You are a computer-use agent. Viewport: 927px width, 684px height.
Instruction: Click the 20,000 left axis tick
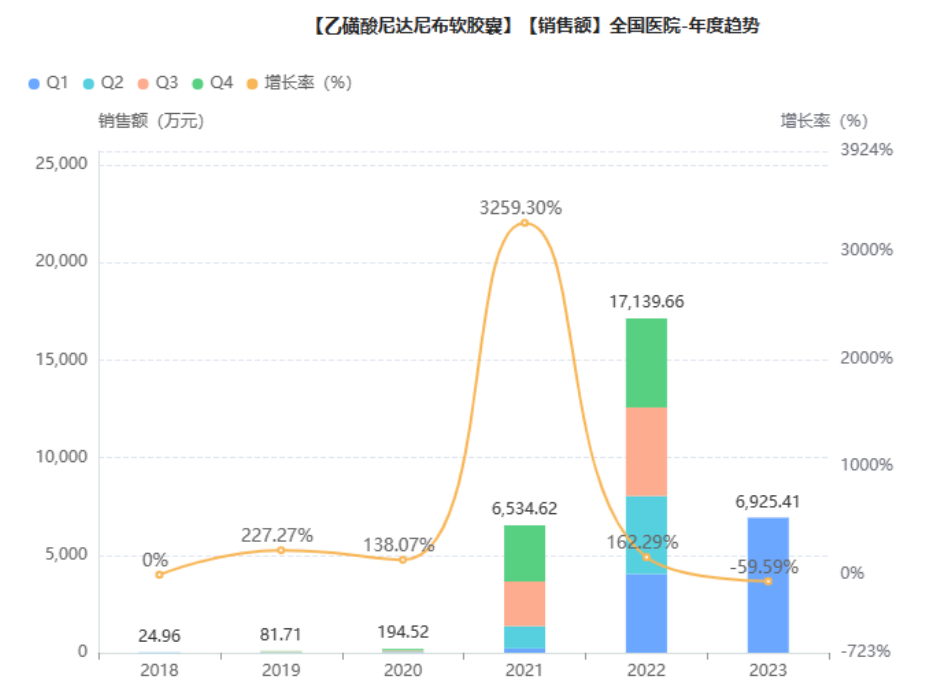coord(61,261)
